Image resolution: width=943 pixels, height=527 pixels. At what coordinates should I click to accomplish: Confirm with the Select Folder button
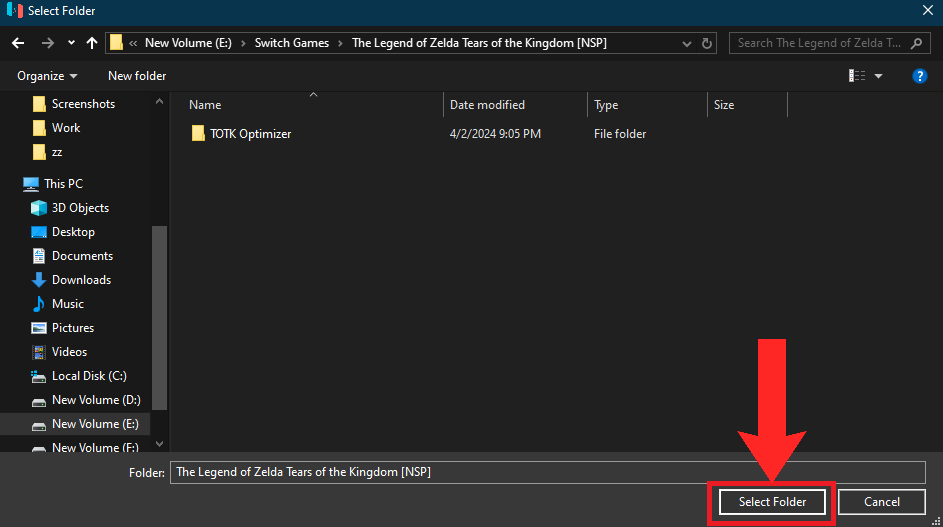(x=772, y=502)
